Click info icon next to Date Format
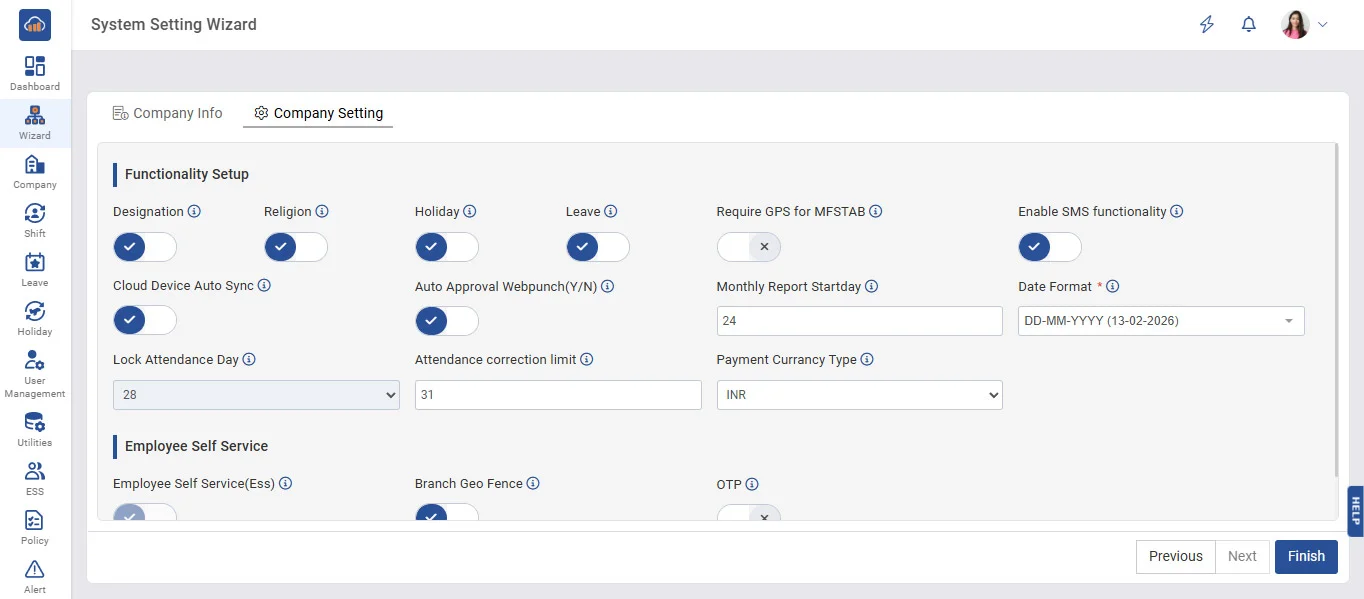Image resolution: width=1364 pixels, height=599 pixels. point(1113,287)
